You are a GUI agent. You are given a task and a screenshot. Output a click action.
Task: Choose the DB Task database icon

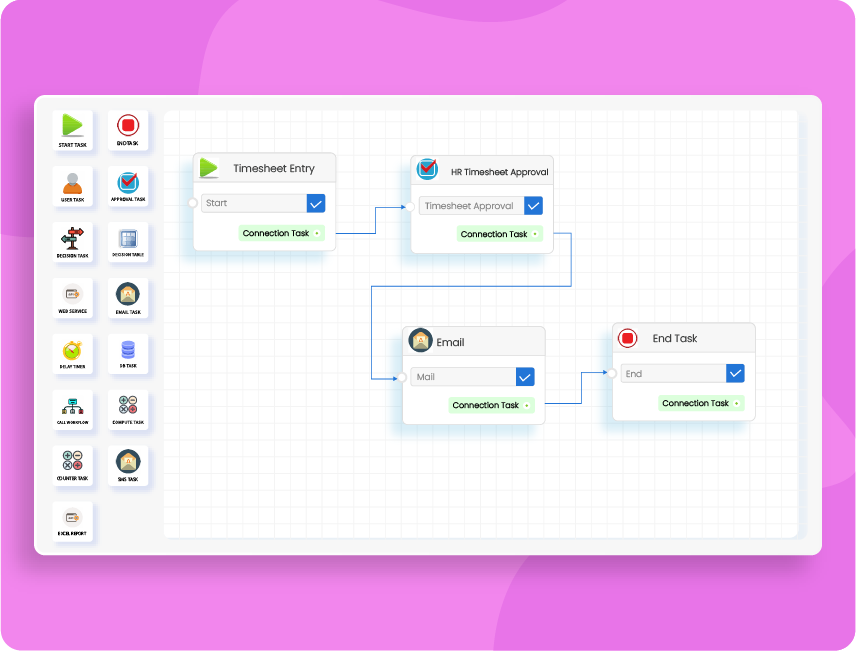tap(128, 351)
